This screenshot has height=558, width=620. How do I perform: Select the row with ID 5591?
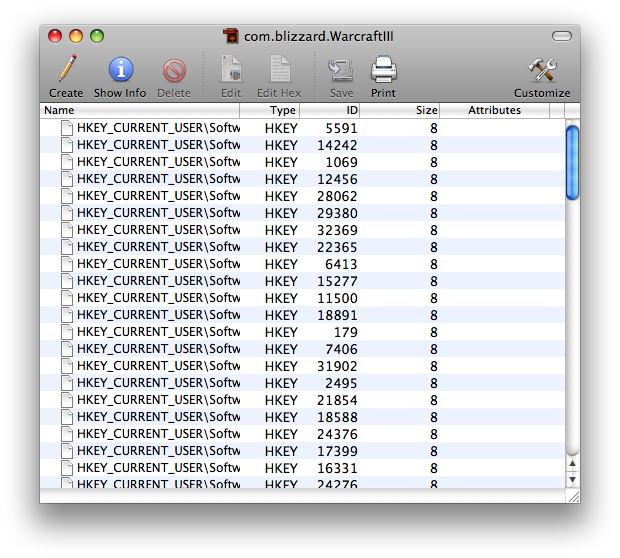(302, 128)
